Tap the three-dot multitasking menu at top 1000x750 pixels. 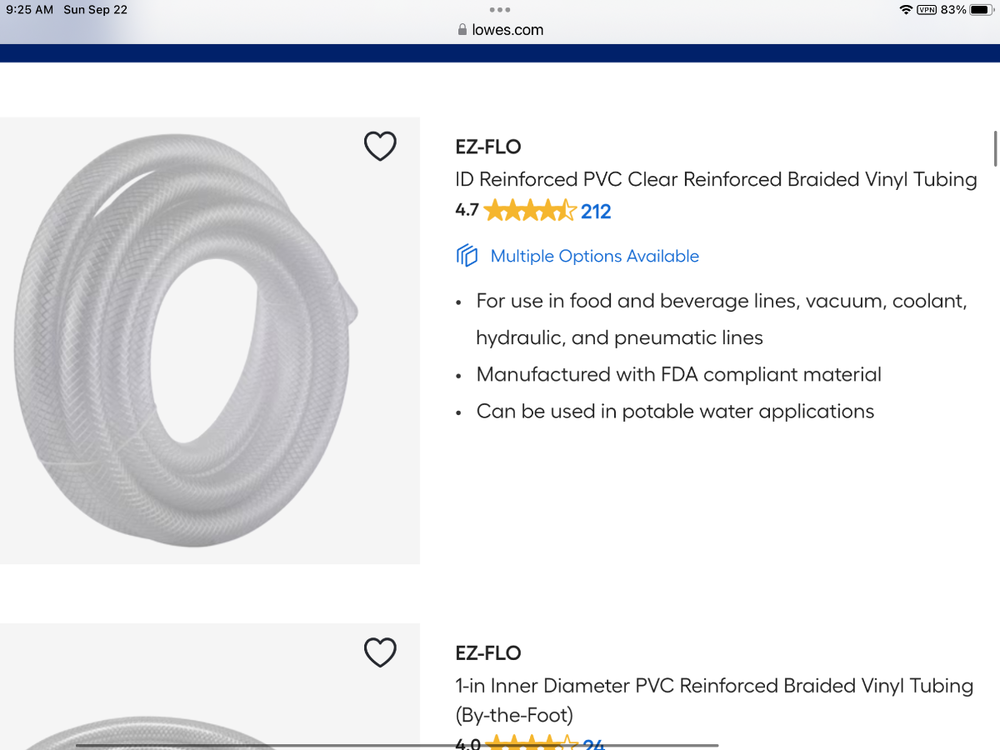pyautogui.click(x=500, y=9)
